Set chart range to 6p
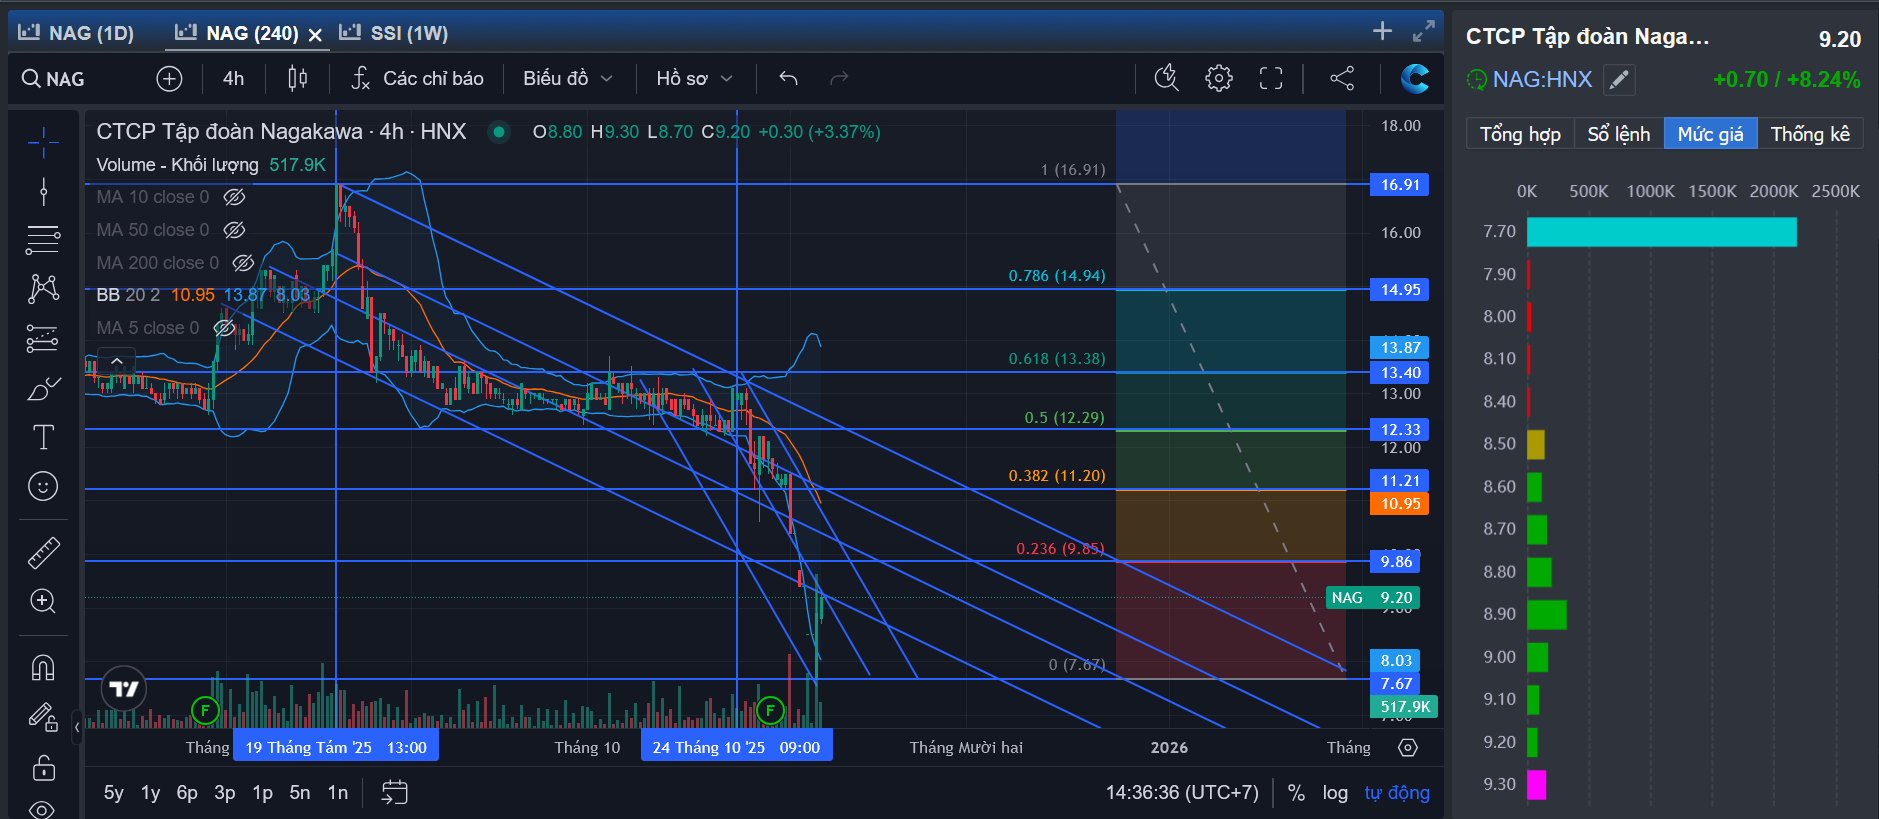 (187, 793)
